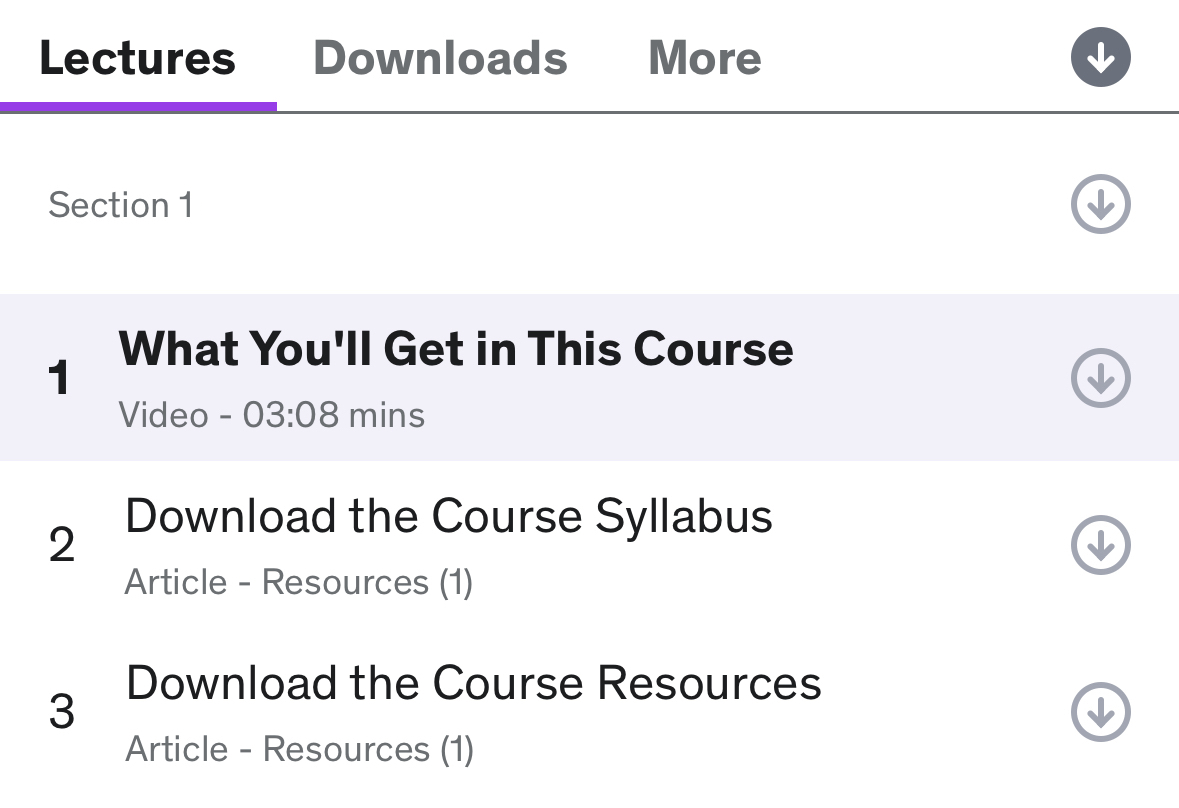The width and height of the screenshot is (1179, 808).
Task: Download all lectures with the dark arrow icon
Action: click(x=1100, y=58)
